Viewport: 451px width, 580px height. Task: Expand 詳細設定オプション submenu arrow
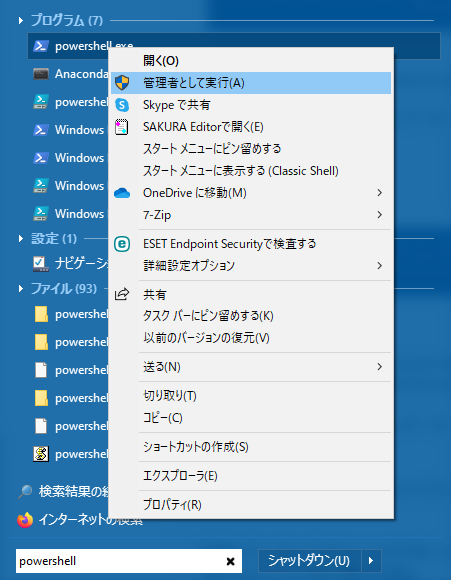click(x=380, y=266)
